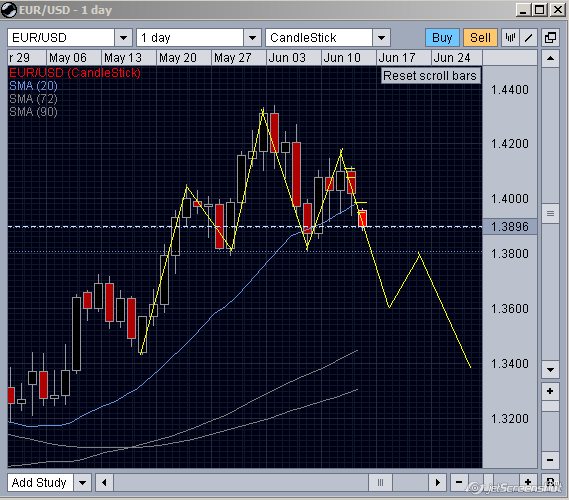Open the 1 day timeframe dropdown arrow
Viewport: 569px width, 500px height.
pyautogui.click(x=252, y=37)
